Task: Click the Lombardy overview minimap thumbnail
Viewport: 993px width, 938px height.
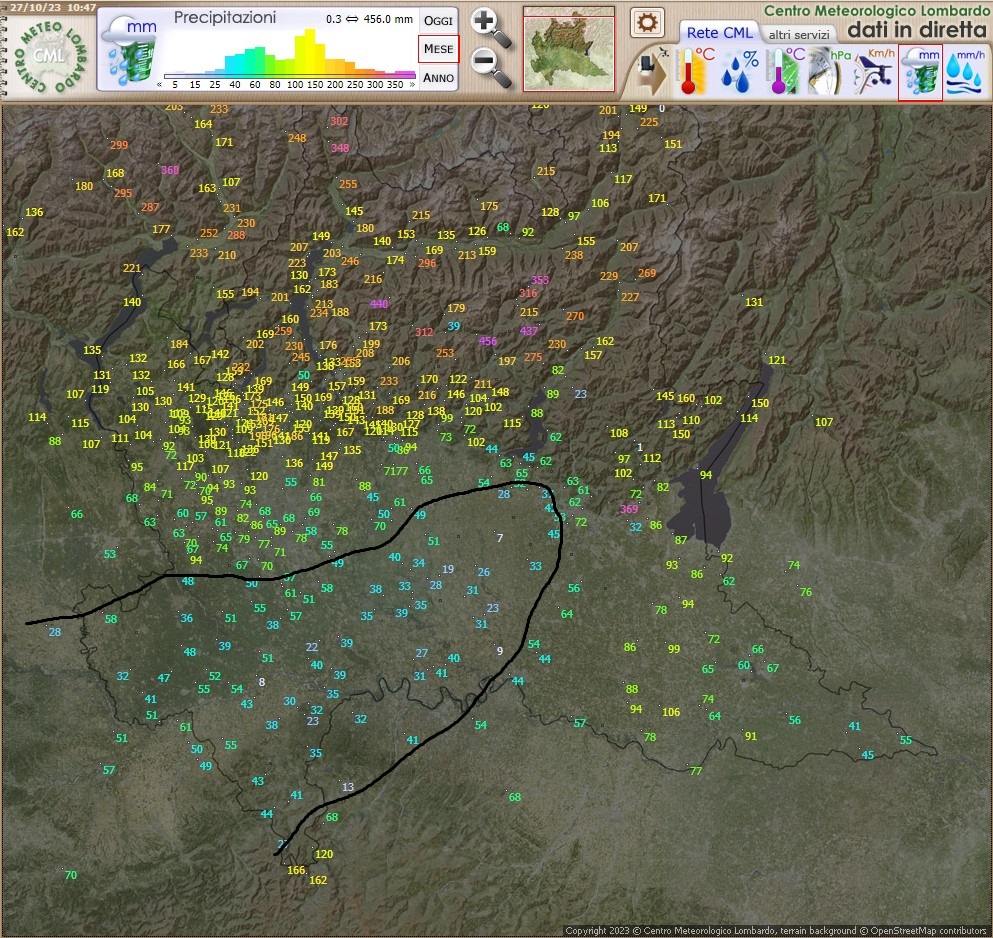Action: point(569,49)
